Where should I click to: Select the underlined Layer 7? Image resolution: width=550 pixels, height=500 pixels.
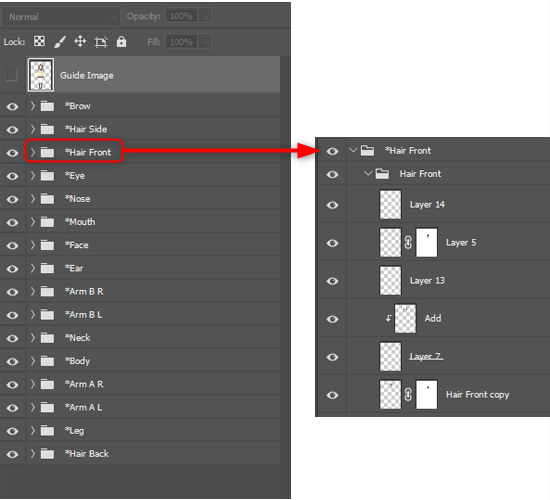click(426, 356)
